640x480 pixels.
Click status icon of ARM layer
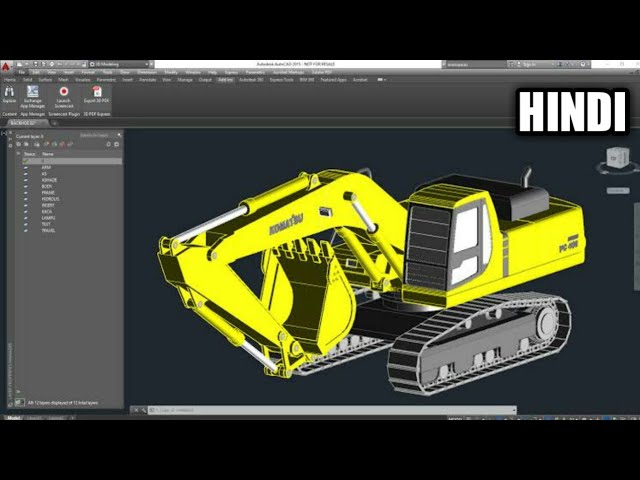point(26,167)
